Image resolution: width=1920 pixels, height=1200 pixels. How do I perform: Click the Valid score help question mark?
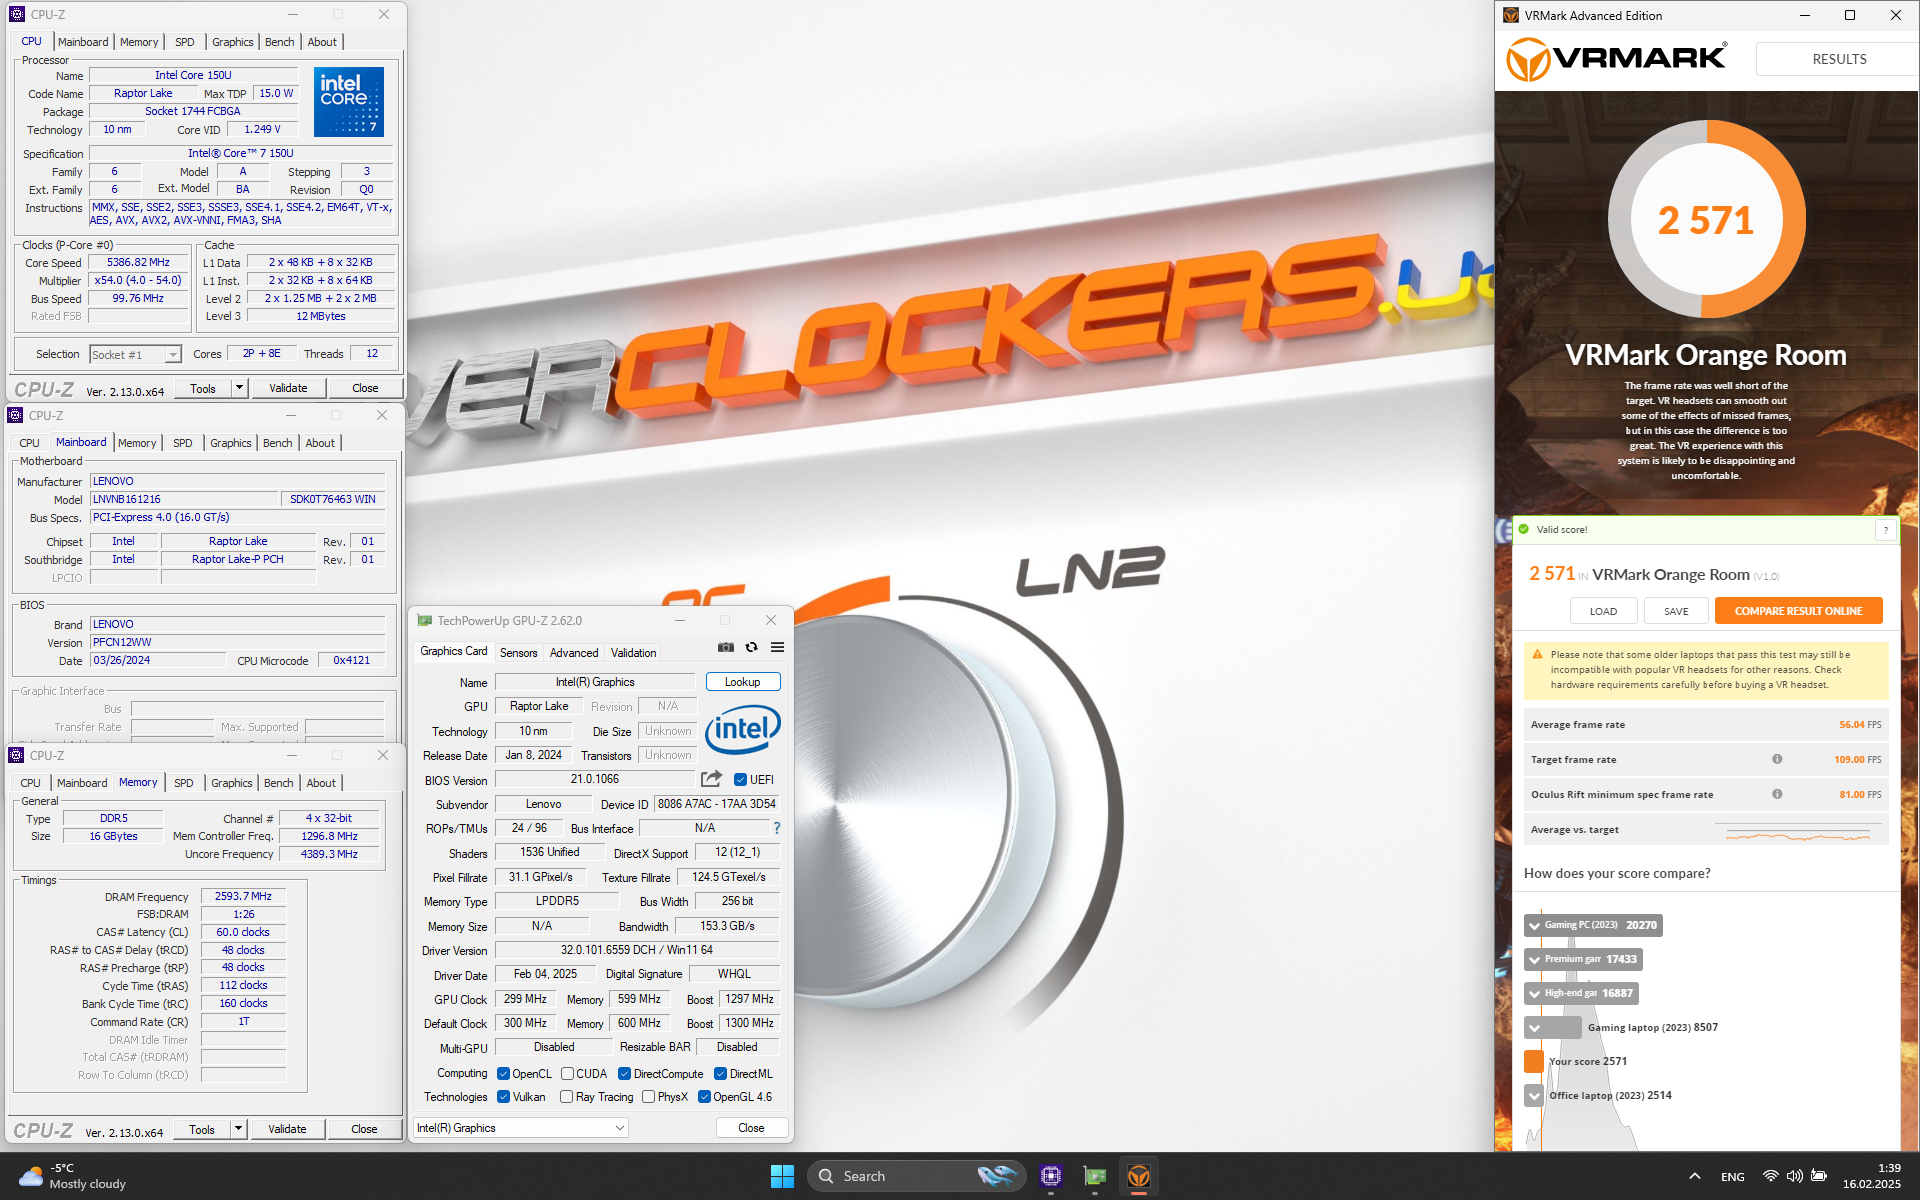tap(1886, 530)
